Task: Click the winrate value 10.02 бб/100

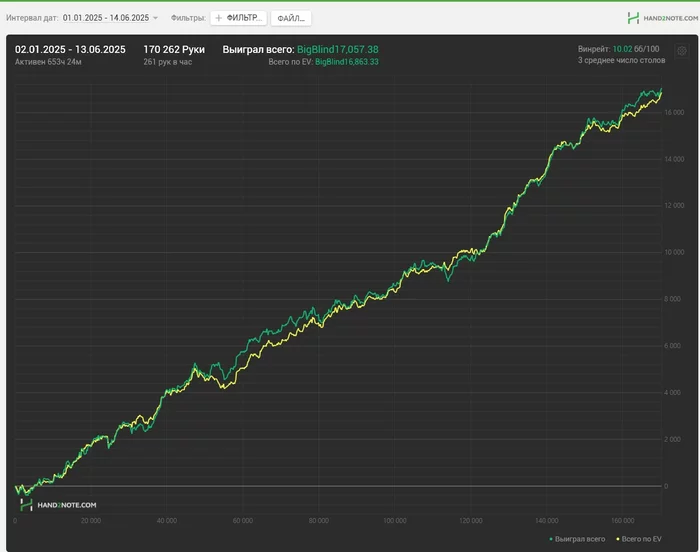Action: pos(636,49)
